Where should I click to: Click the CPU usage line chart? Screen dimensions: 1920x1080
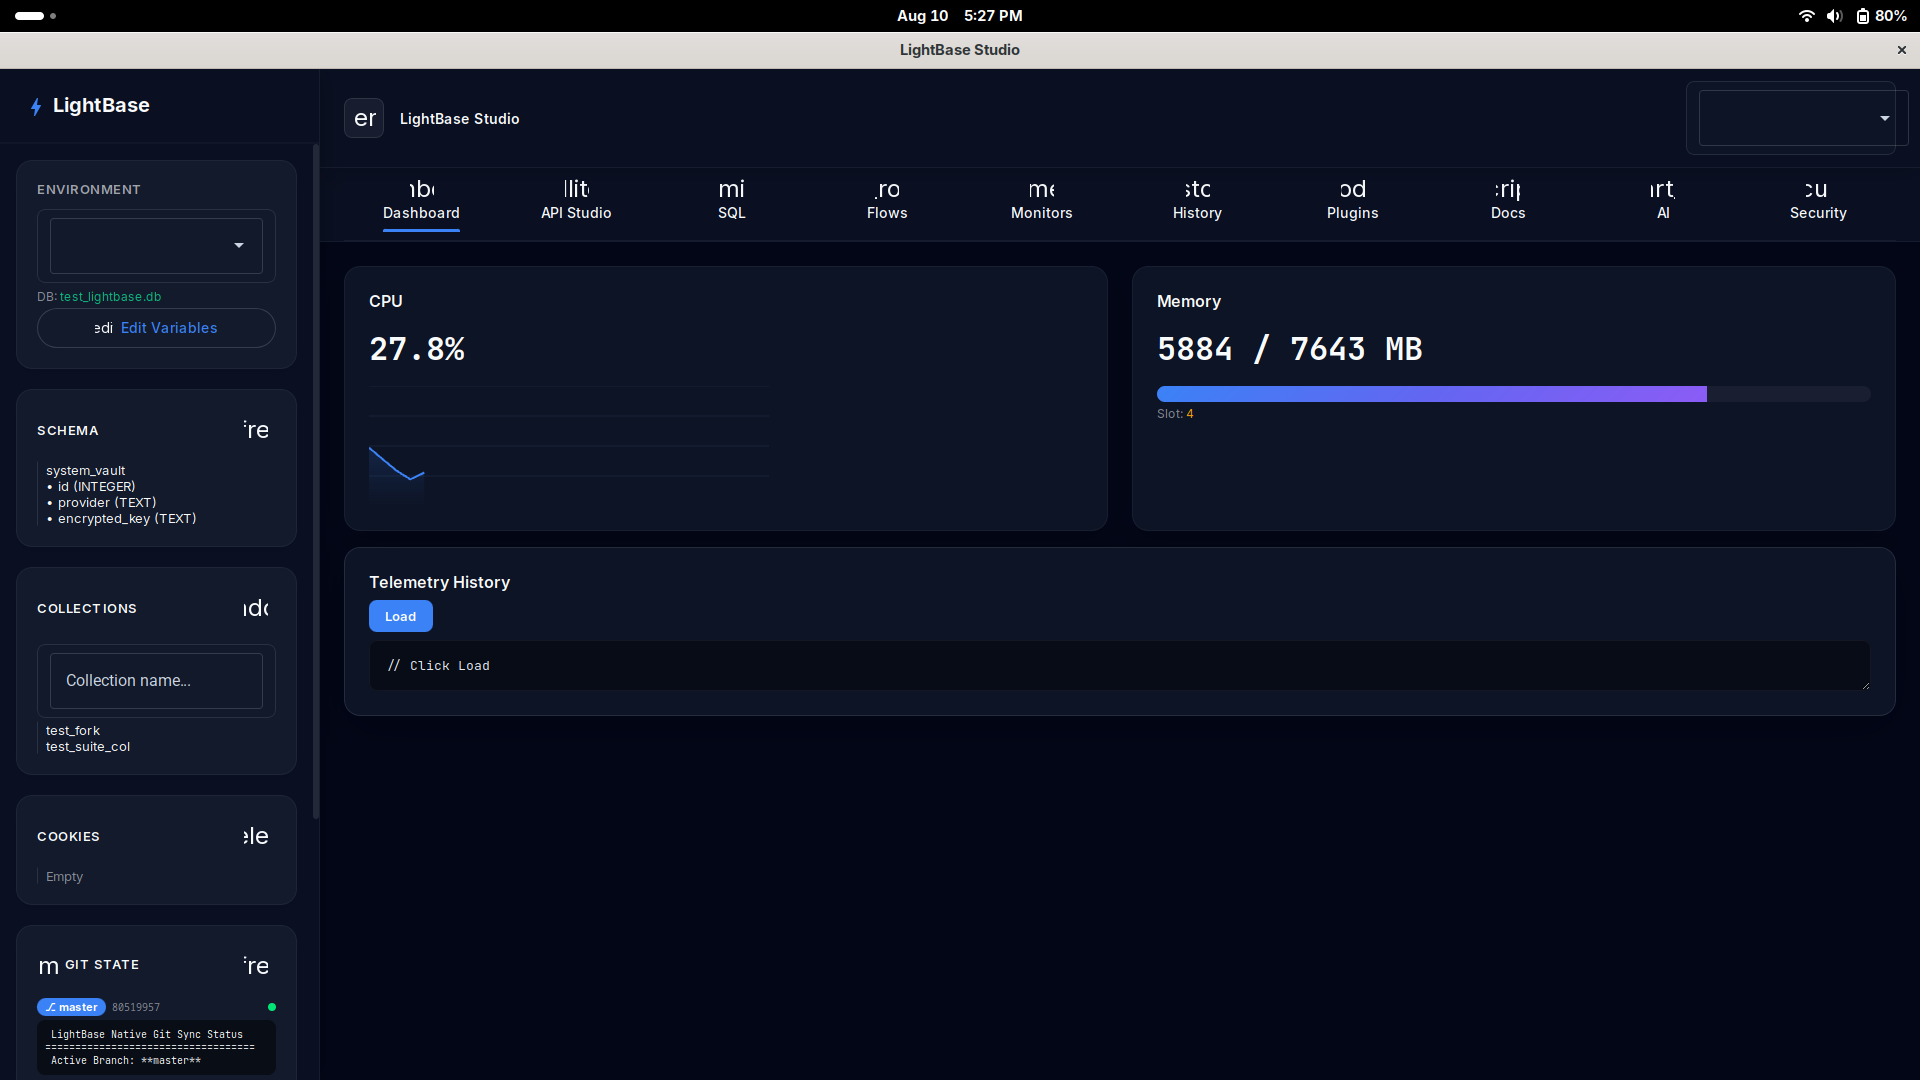click(x=568, y=445)
